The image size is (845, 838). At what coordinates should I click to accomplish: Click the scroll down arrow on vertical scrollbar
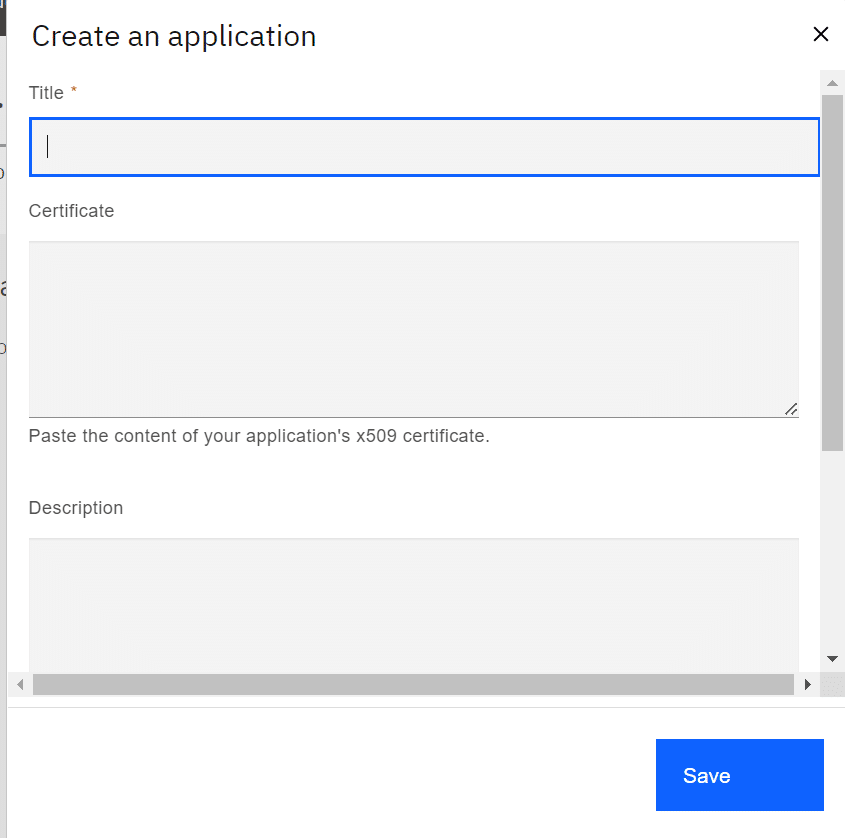(x=832, y=659)
